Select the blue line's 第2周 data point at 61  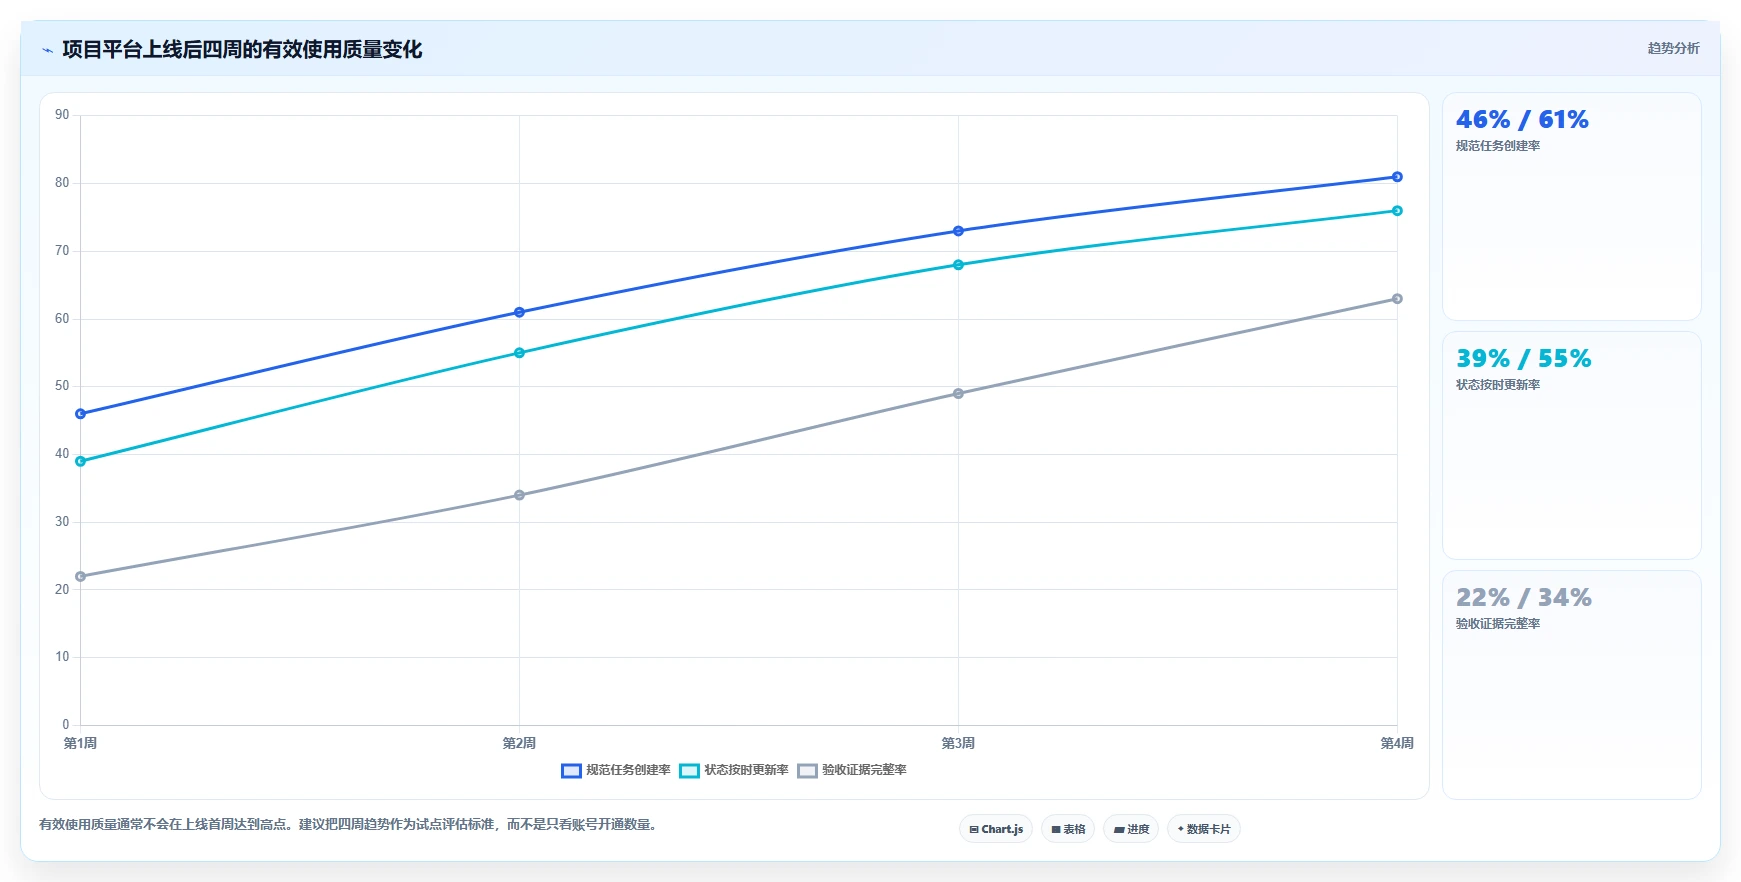[x=519, y=312]
